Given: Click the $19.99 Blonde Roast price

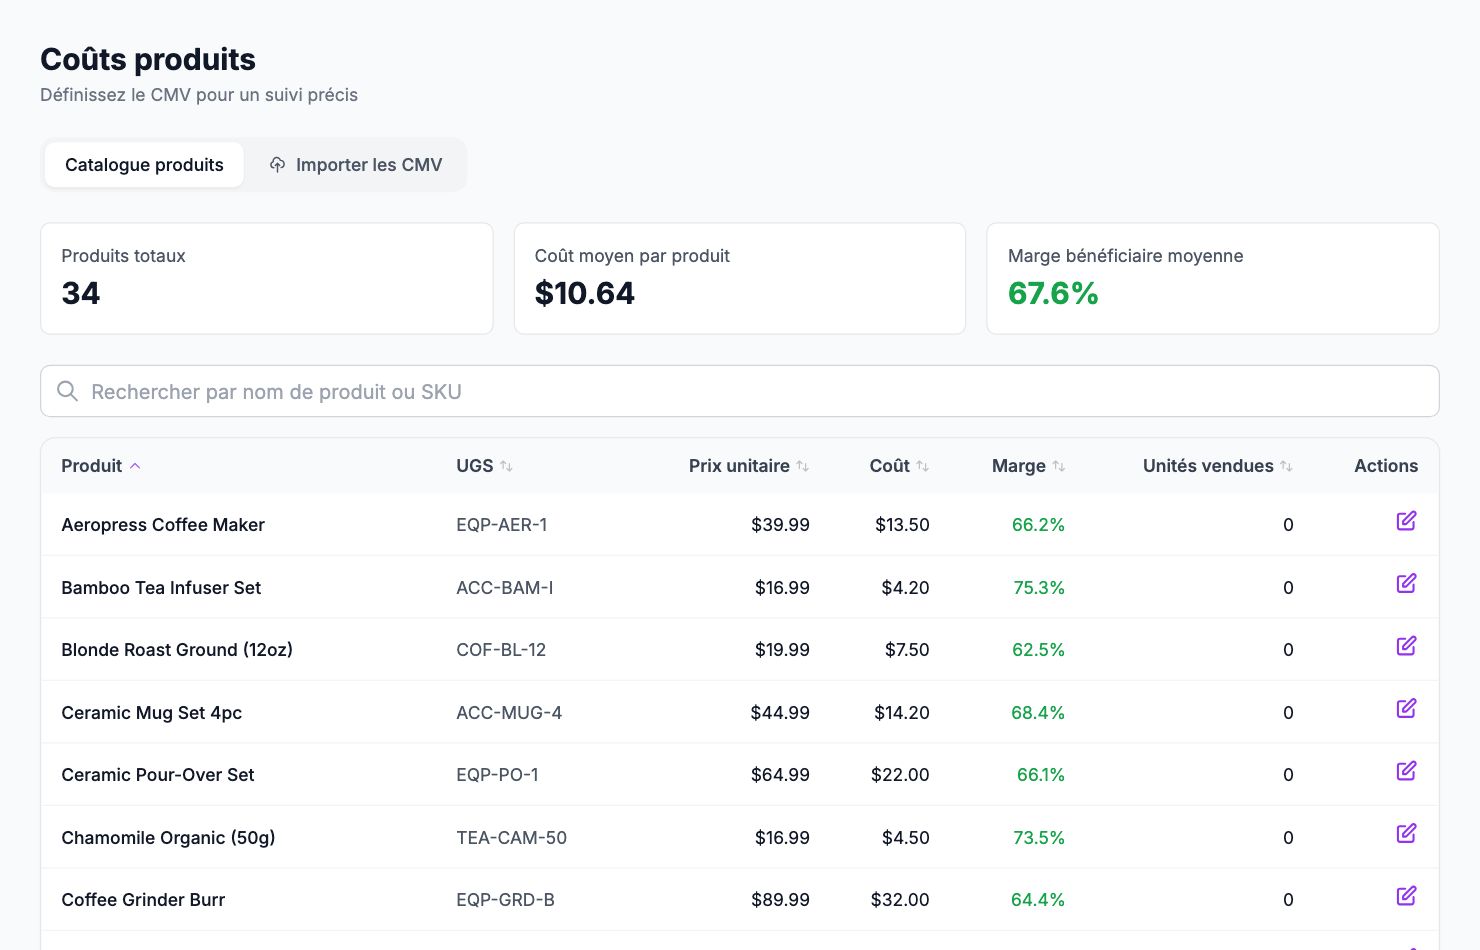Looking at the screenshot, I should [782, 650].
